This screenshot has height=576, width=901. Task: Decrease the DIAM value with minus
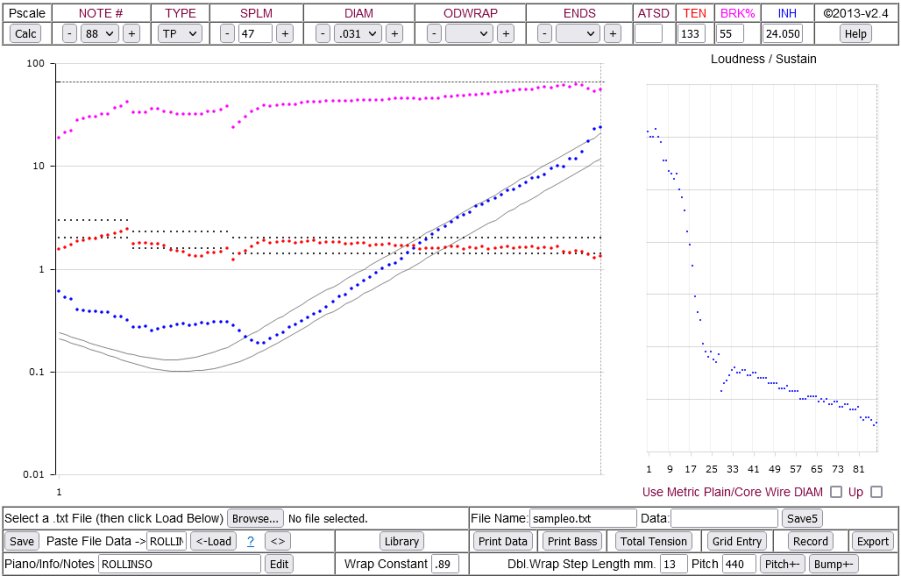(x=323, y=34)
